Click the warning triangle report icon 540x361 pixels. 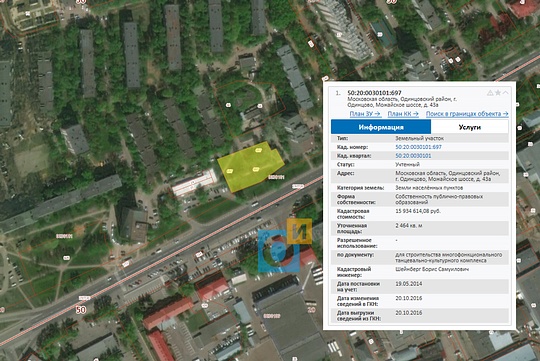(490, 93)
